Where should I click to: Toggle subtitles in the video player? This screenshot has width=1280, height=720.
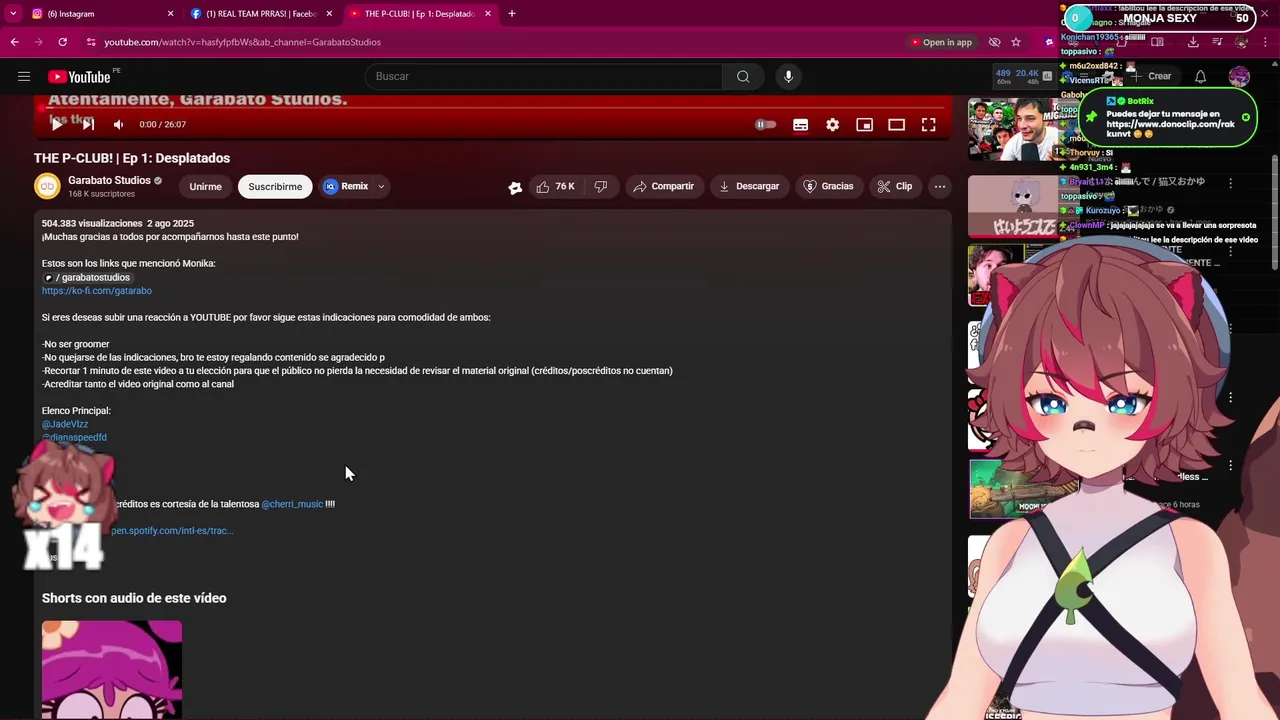(800, 124)
